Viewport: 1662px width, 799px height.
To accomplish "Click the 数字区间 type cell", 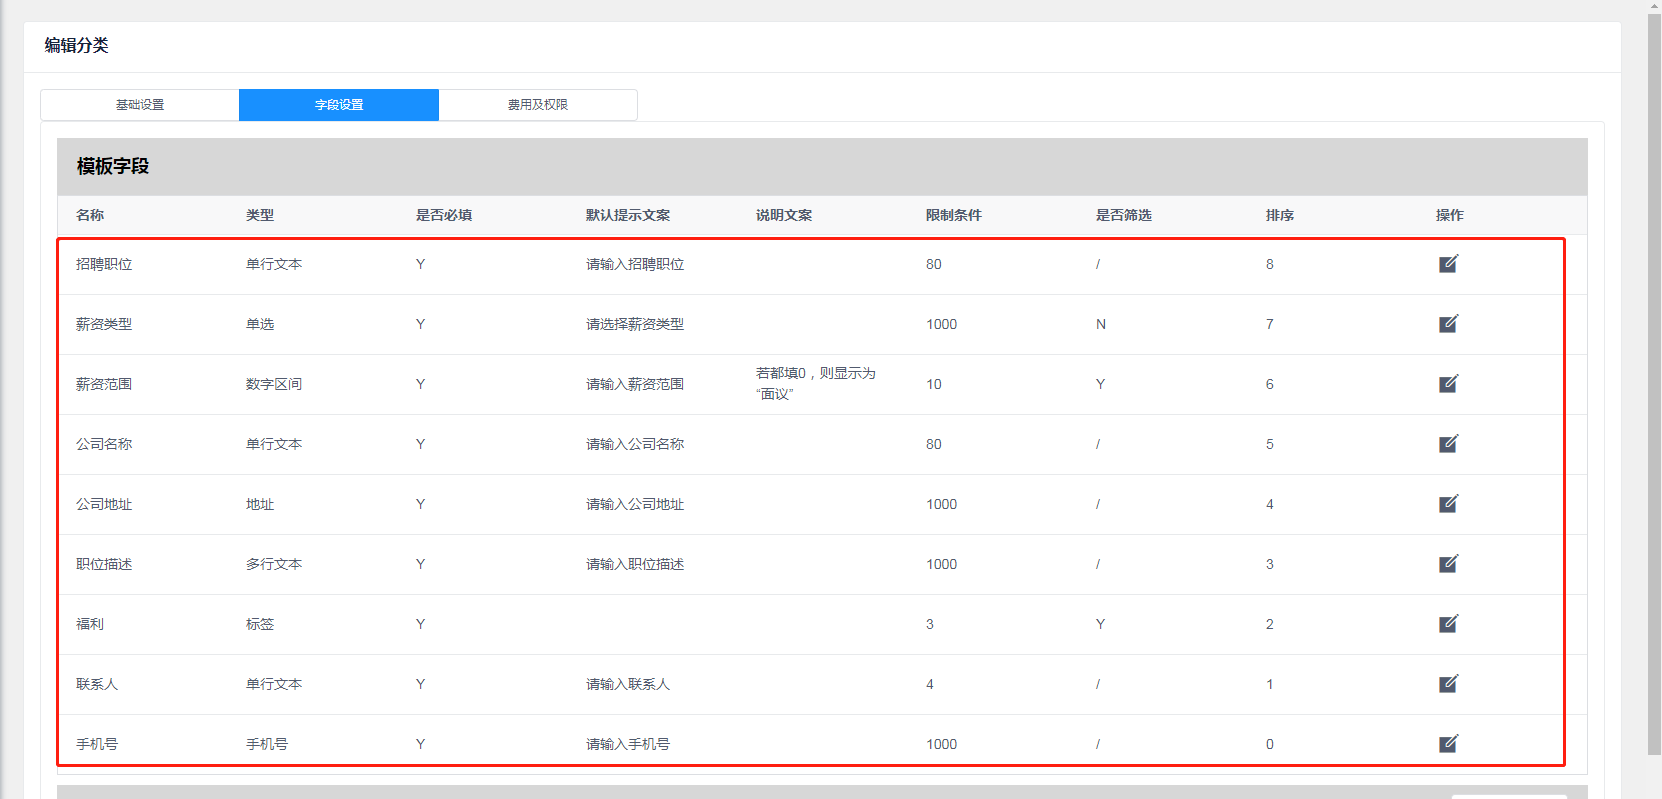I will [274, 384].
